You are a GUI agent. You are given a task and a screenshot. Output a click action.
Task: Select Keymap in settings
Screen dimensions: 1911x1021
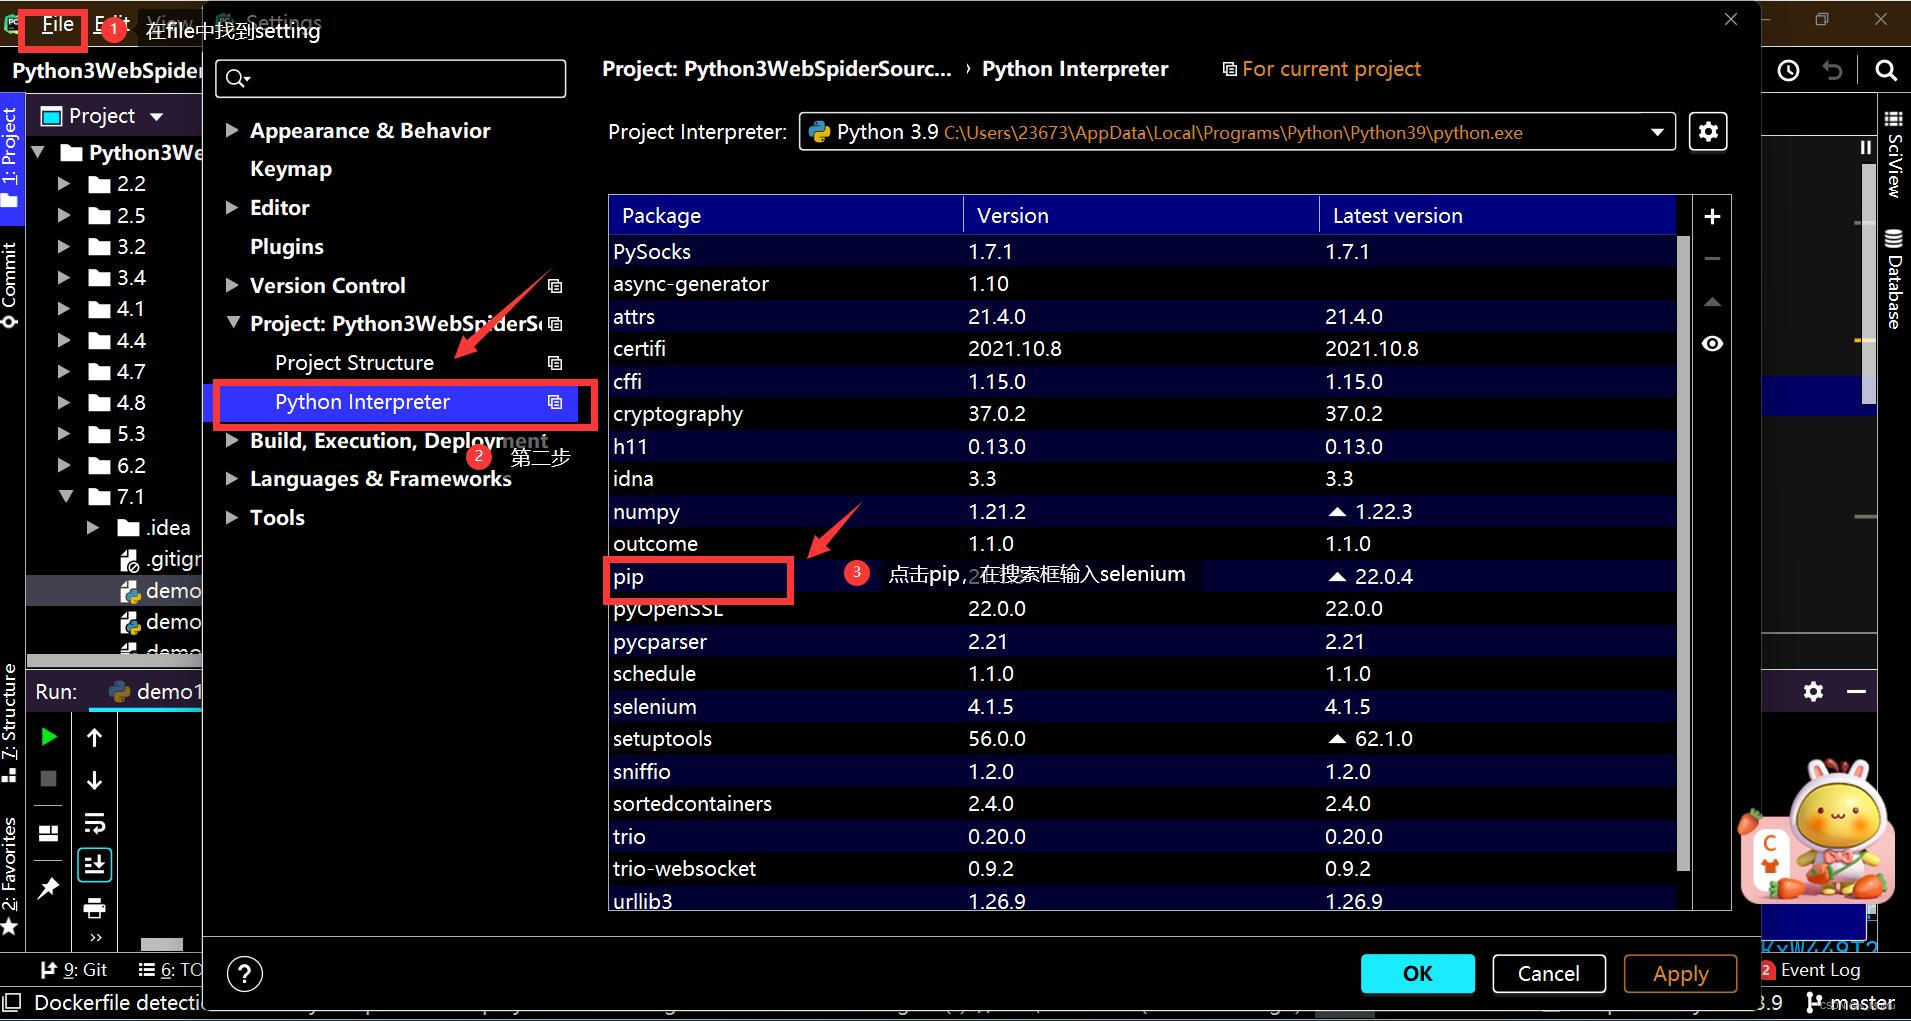click(290, 169)
